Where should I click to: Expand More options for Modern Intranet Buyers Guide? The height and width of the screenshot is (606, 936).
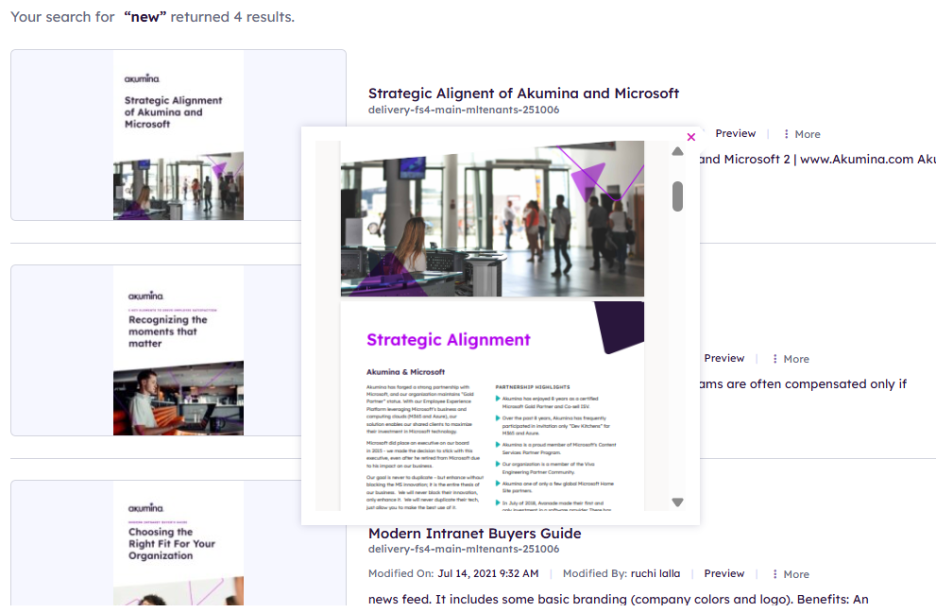(790, 574)
